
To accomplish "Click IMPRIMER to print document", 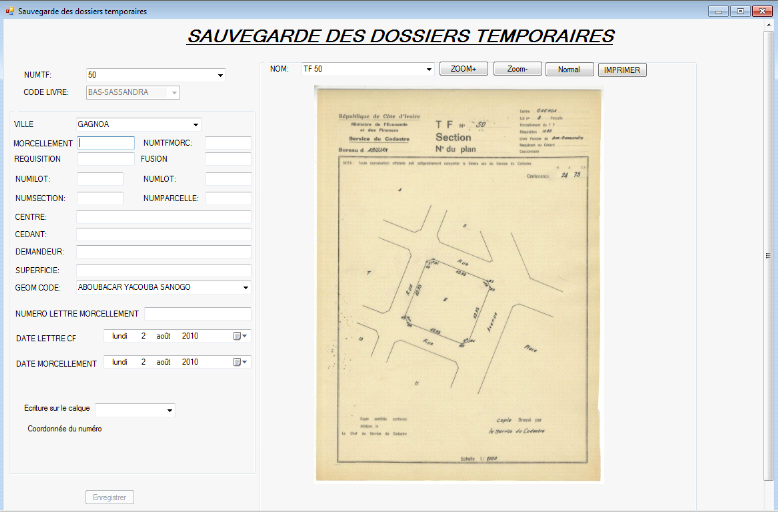I will pos(622,70).
